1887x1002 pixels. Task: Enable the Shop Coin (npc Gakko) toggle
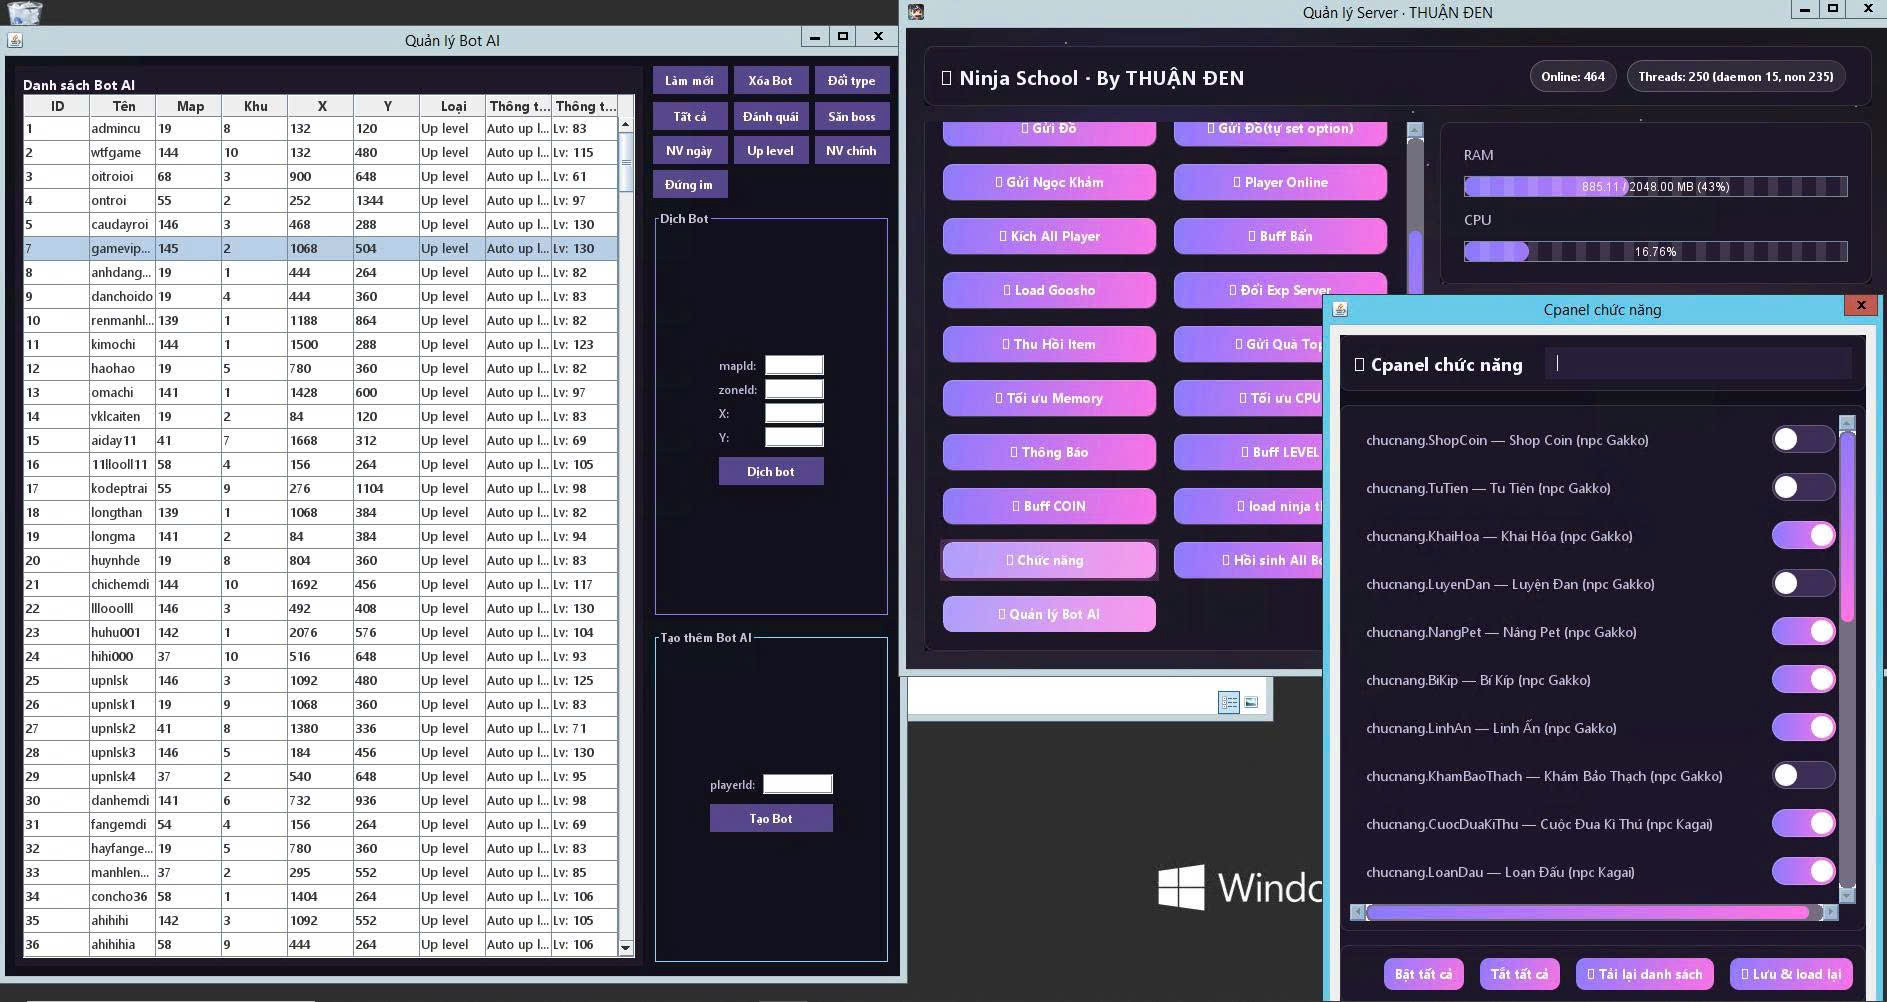pos(1803,440)
